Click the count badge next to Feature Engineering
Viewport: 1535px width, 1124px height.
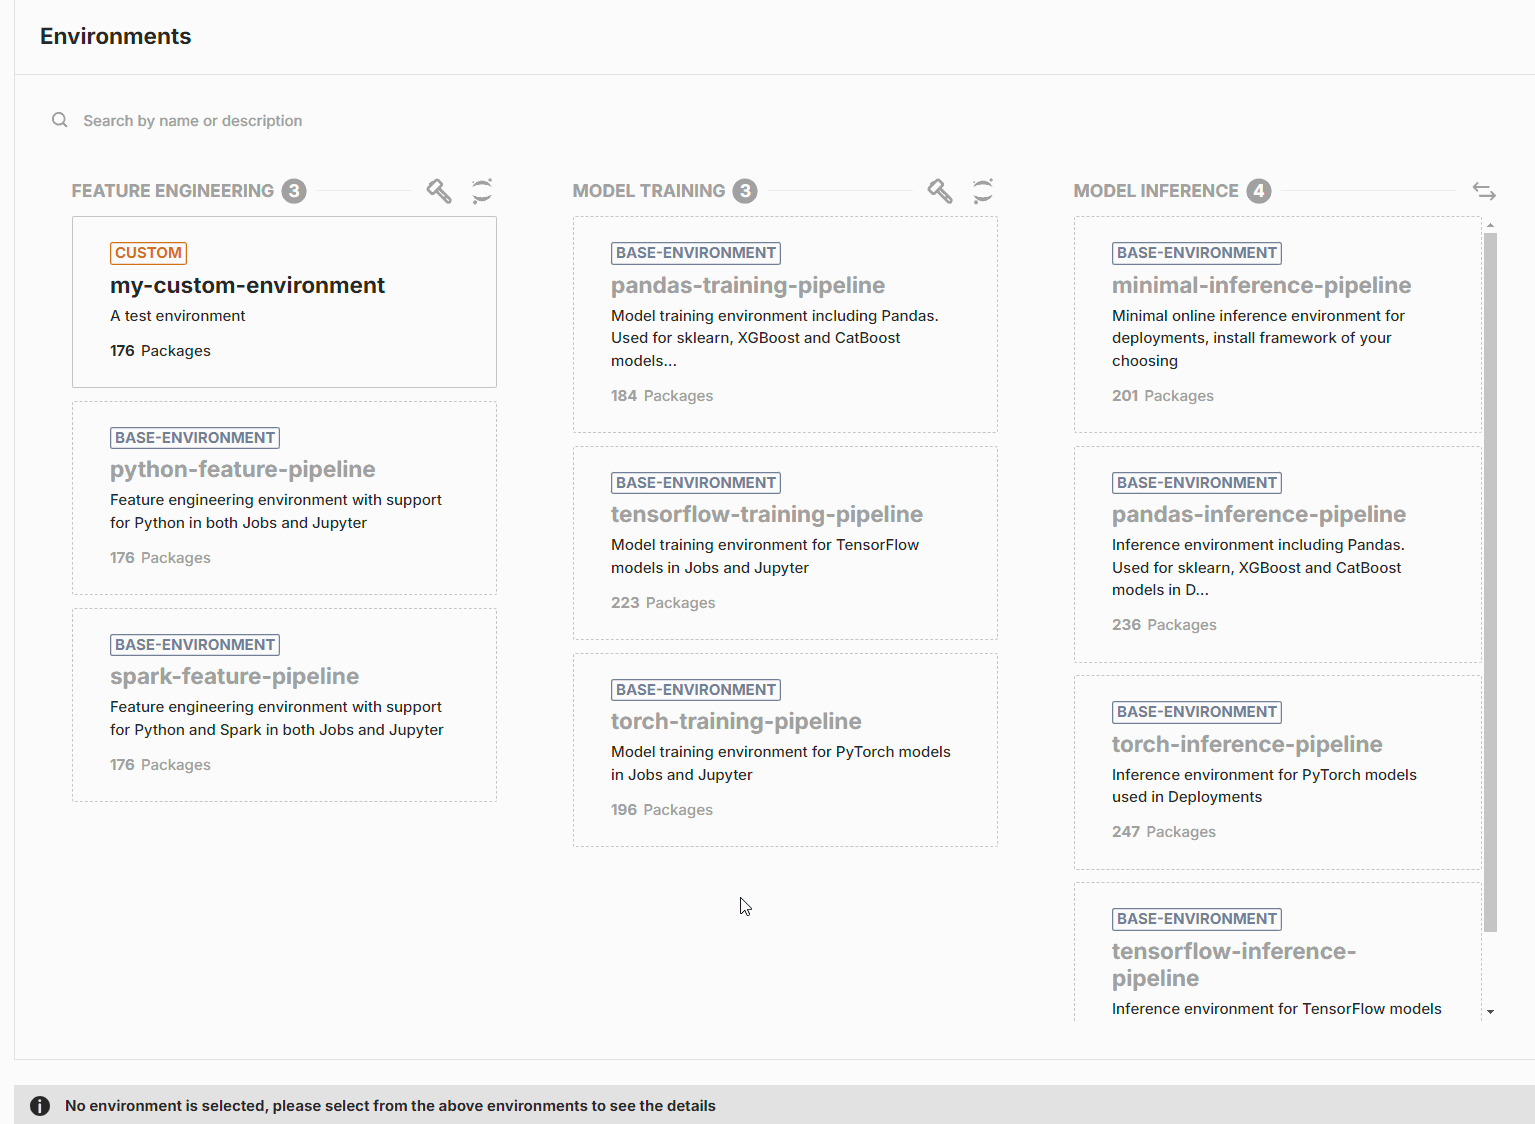[x=294, y=190]
